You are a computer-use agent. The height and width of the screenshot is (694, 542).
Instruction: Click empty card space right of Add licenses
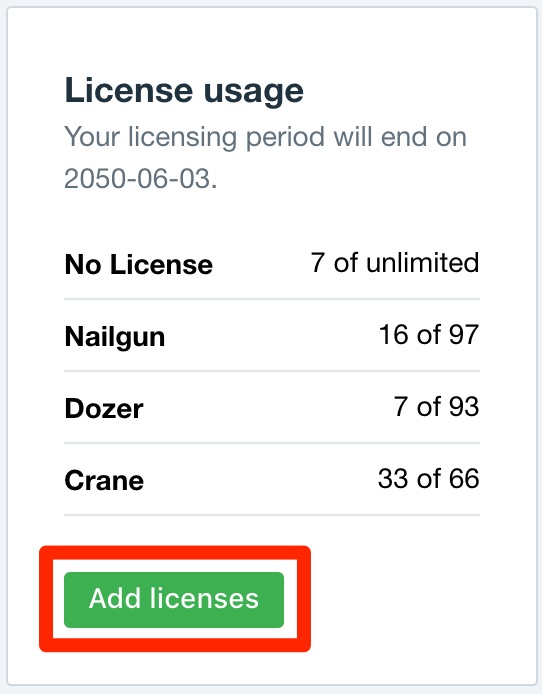pyautogui.click(x=416, y=599)
